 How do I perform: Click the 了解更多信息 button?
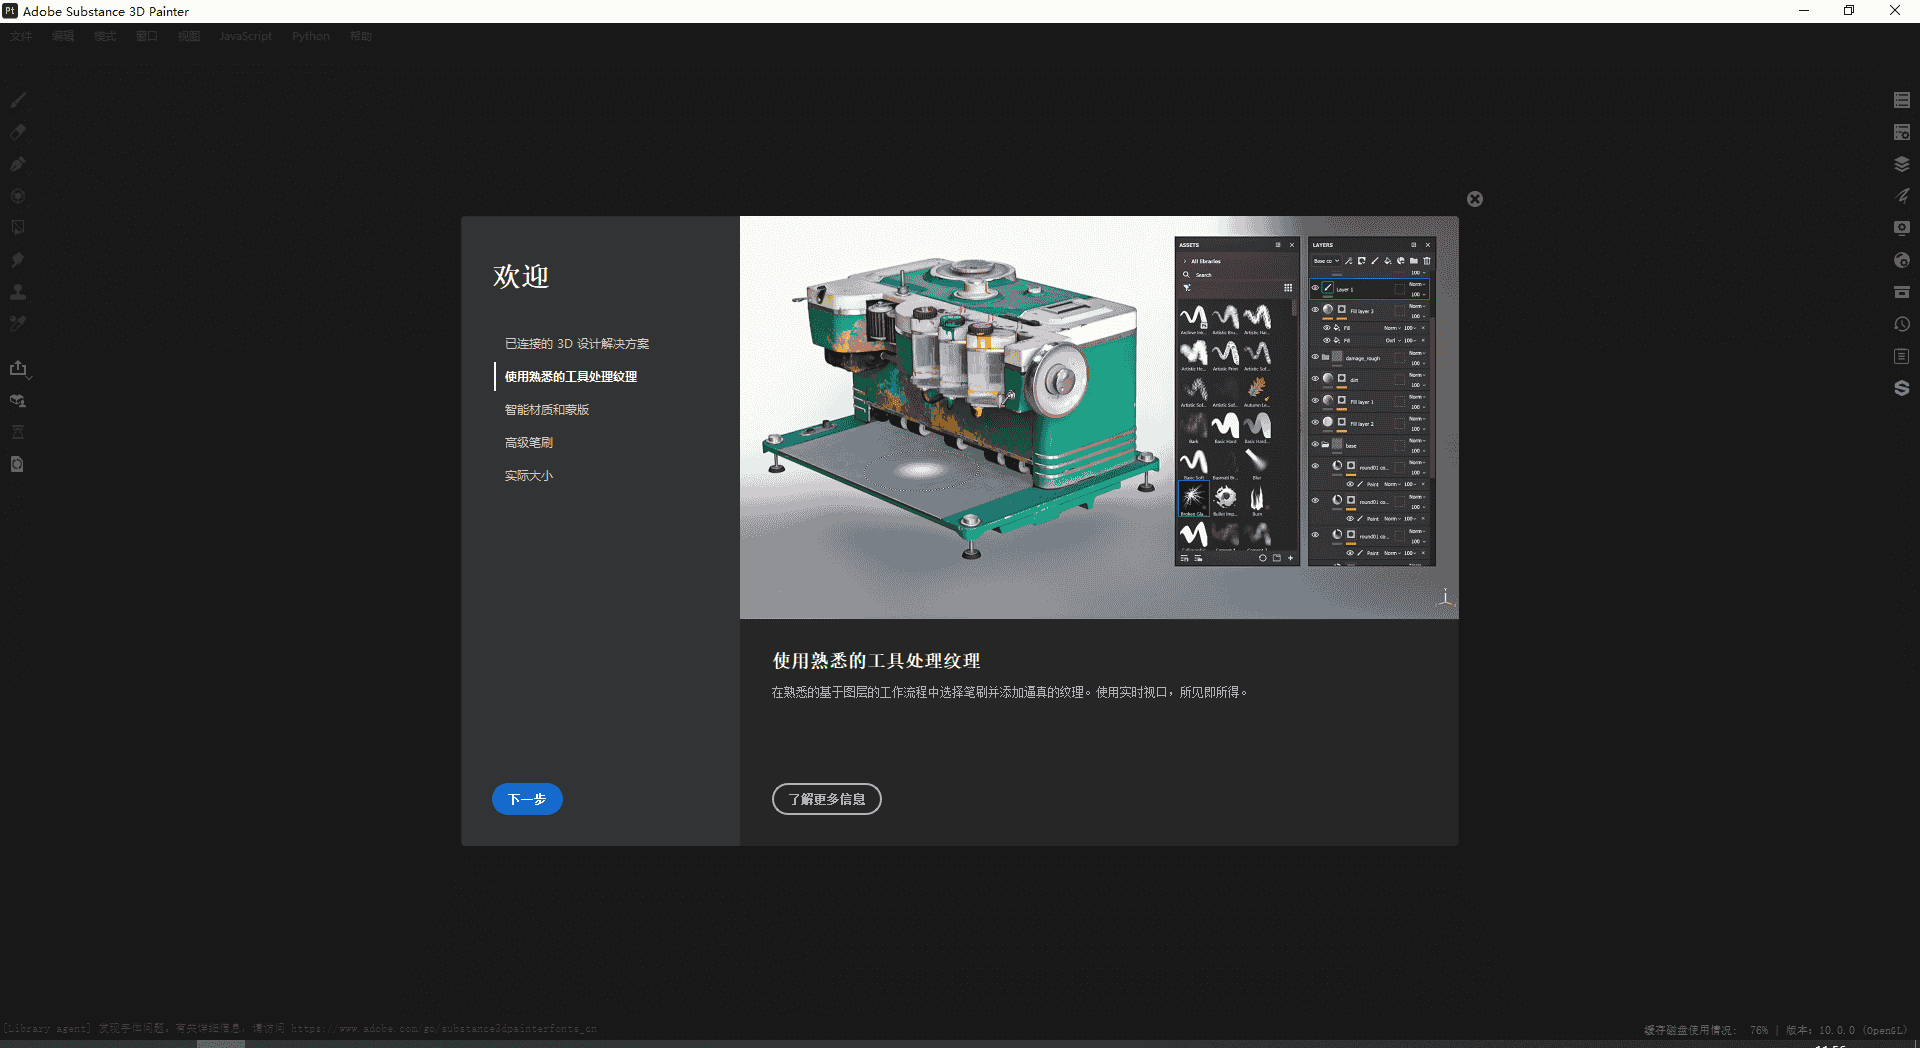[x=826, y=799]
